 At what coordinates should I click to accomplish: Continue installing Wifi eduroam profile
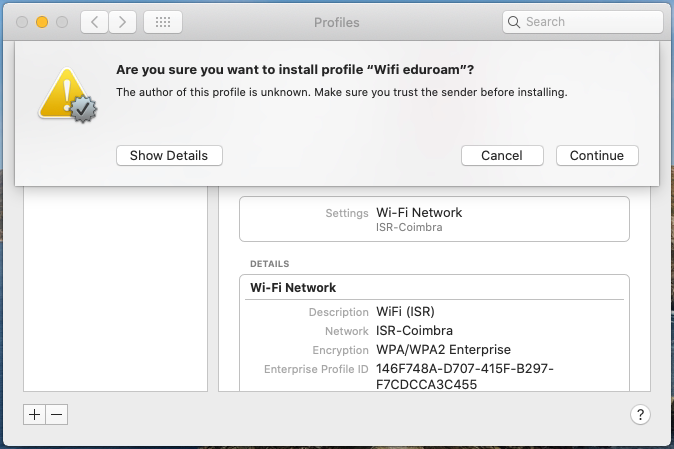597,156
